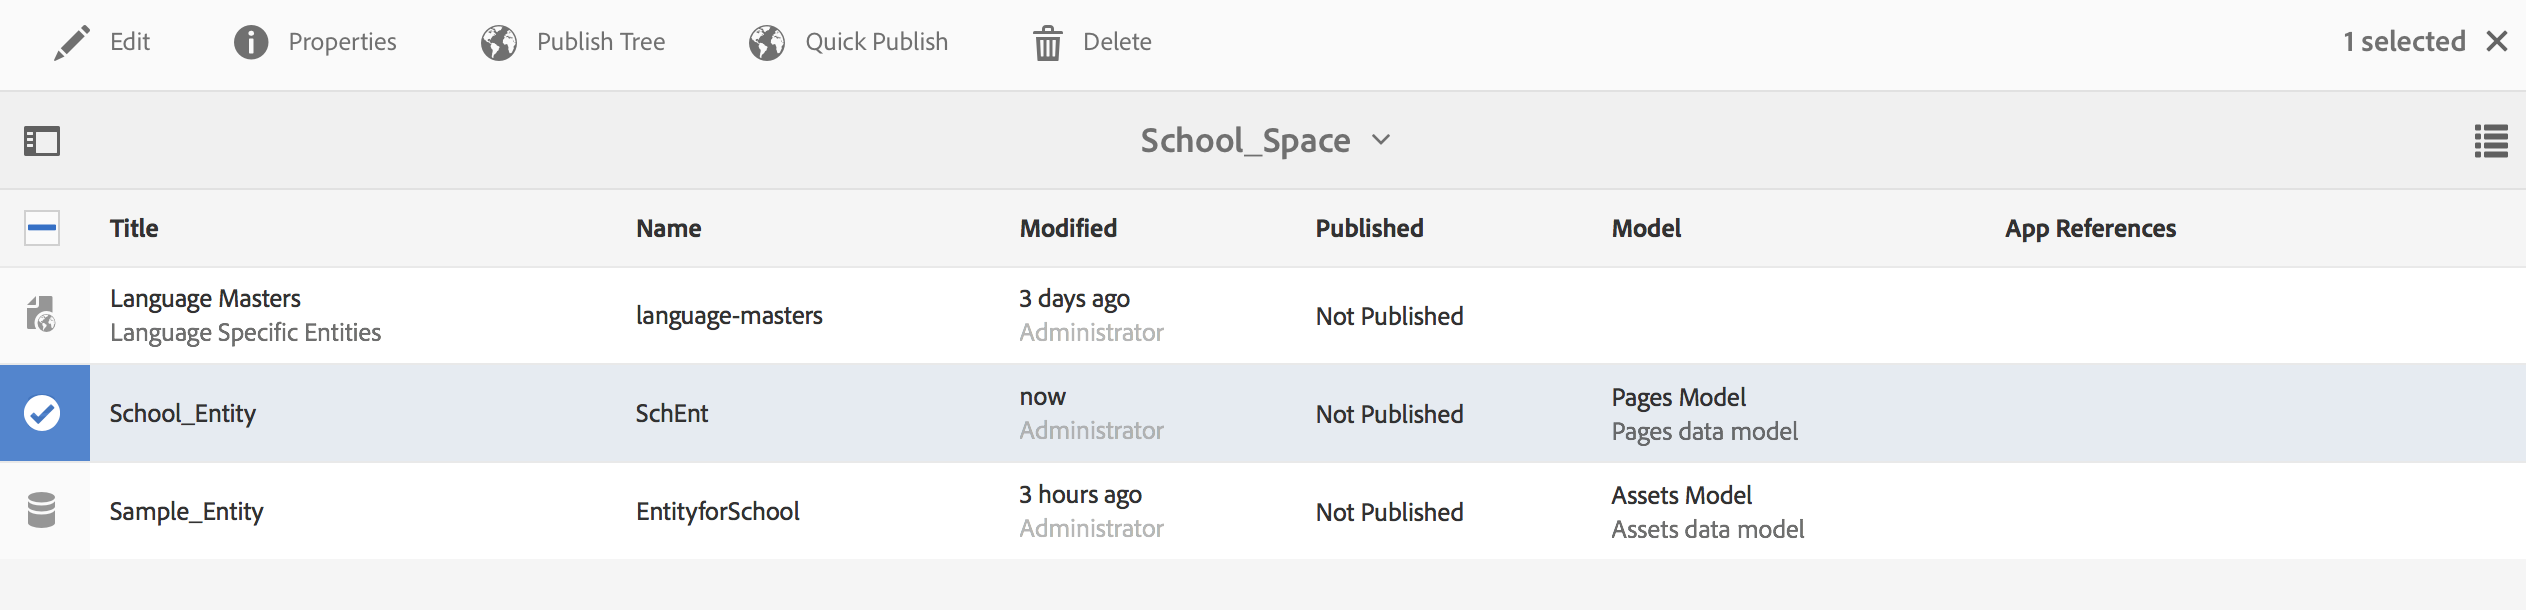Click the Edit pencil icon

point(72,42)
